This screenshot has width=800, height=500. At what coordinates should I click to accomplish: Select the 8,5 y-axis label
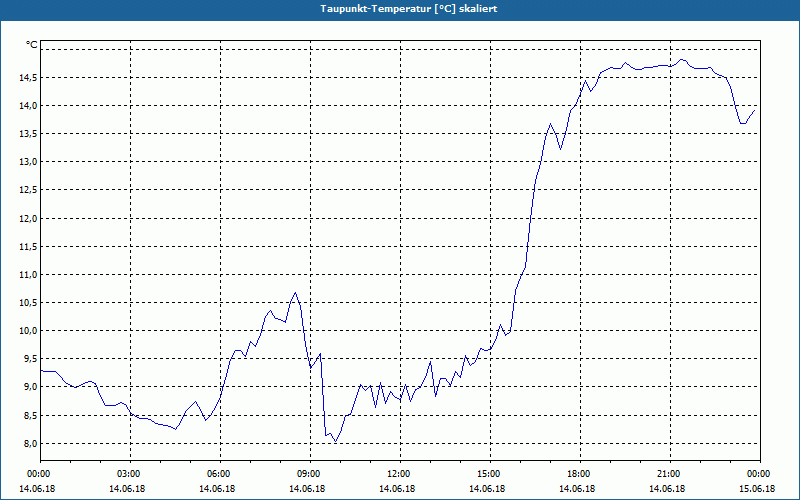tap(30, 415)
